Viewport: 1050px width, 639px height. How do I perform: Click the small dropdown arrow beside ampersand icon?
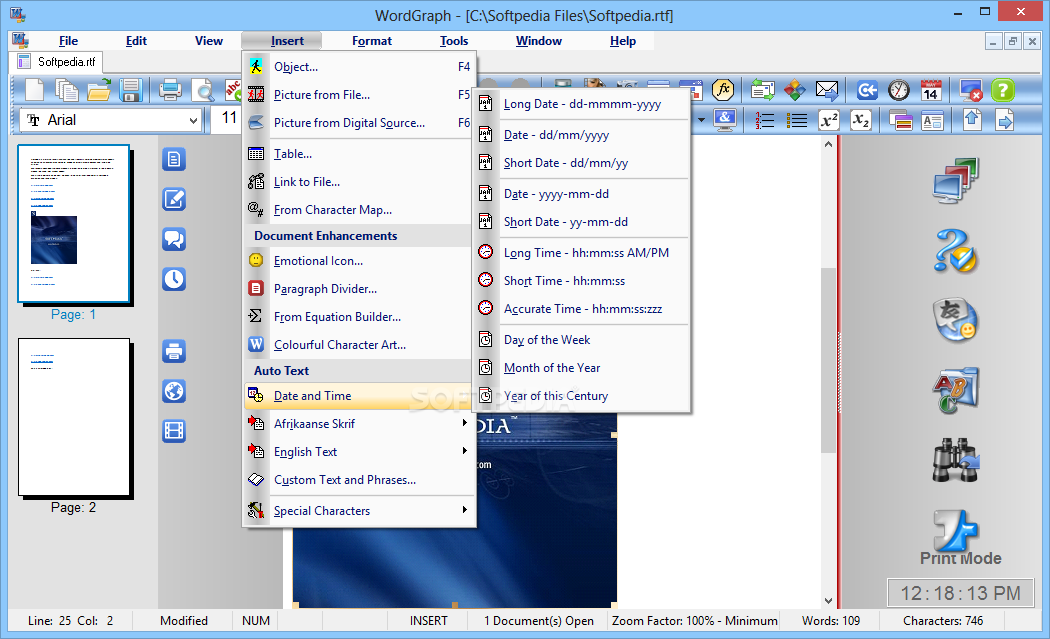[701, 121]
